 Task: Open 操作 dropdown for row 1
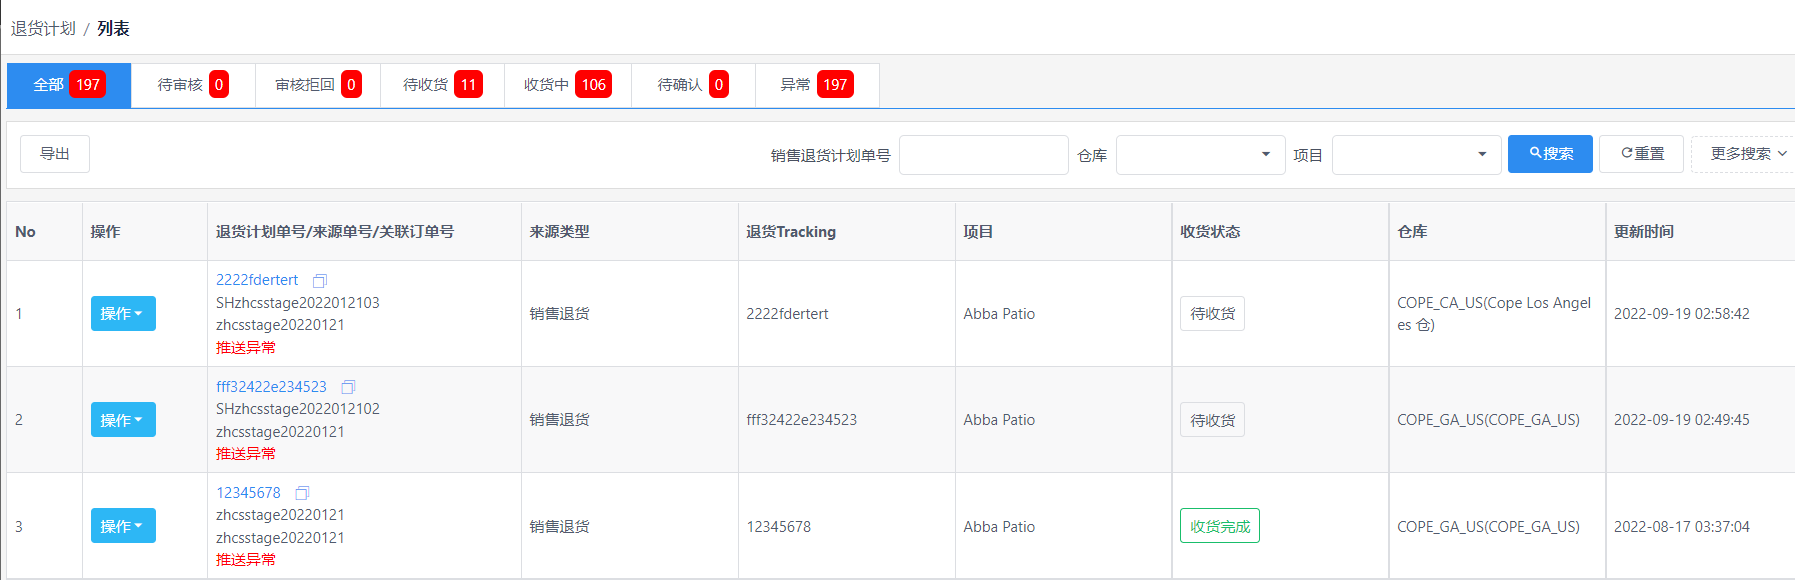pyautogui.click(x=123, y=313)
